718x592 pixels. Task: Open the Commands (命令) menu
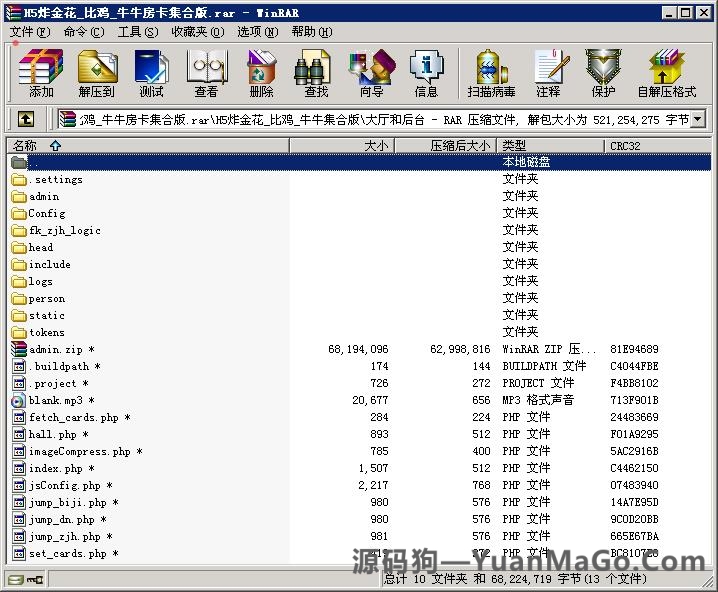coord(84,32)
